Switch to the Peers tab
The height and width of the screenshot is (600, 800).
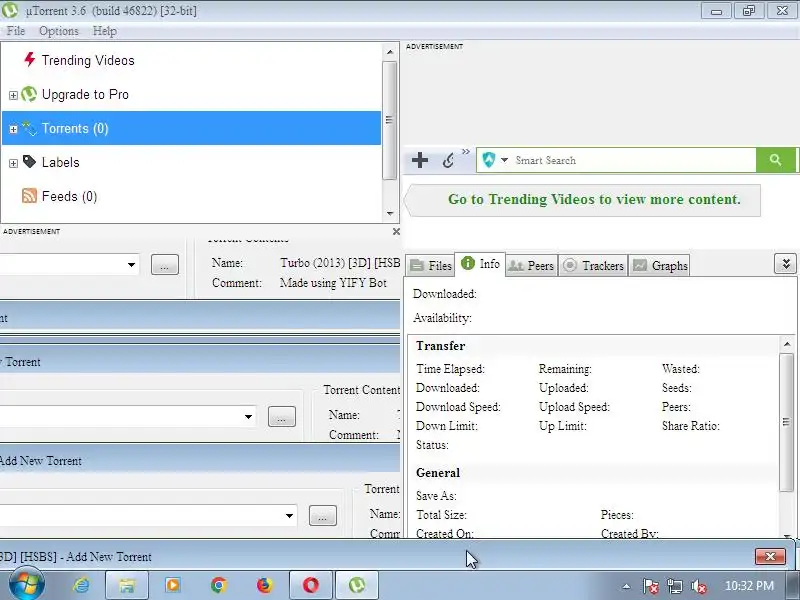[531, 265]
